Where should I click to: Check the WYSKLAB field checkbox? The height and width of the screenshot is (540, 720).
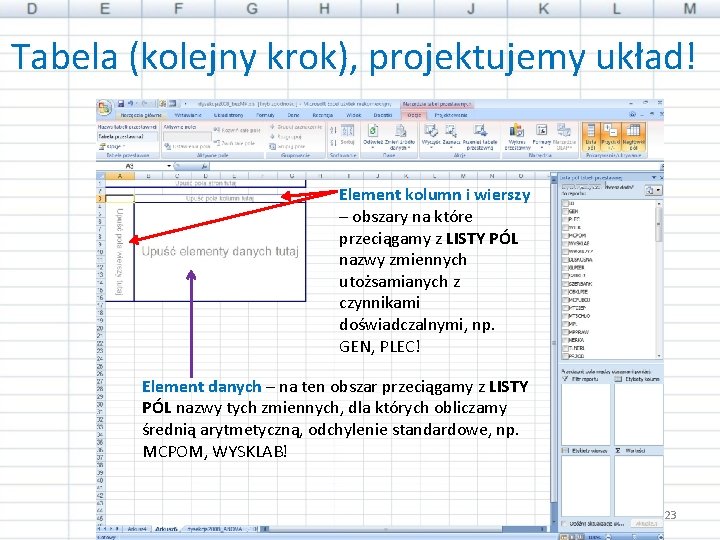point(566,243)
